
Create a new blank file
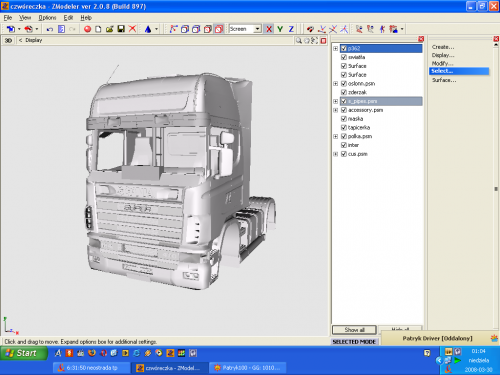click(98, 29)
